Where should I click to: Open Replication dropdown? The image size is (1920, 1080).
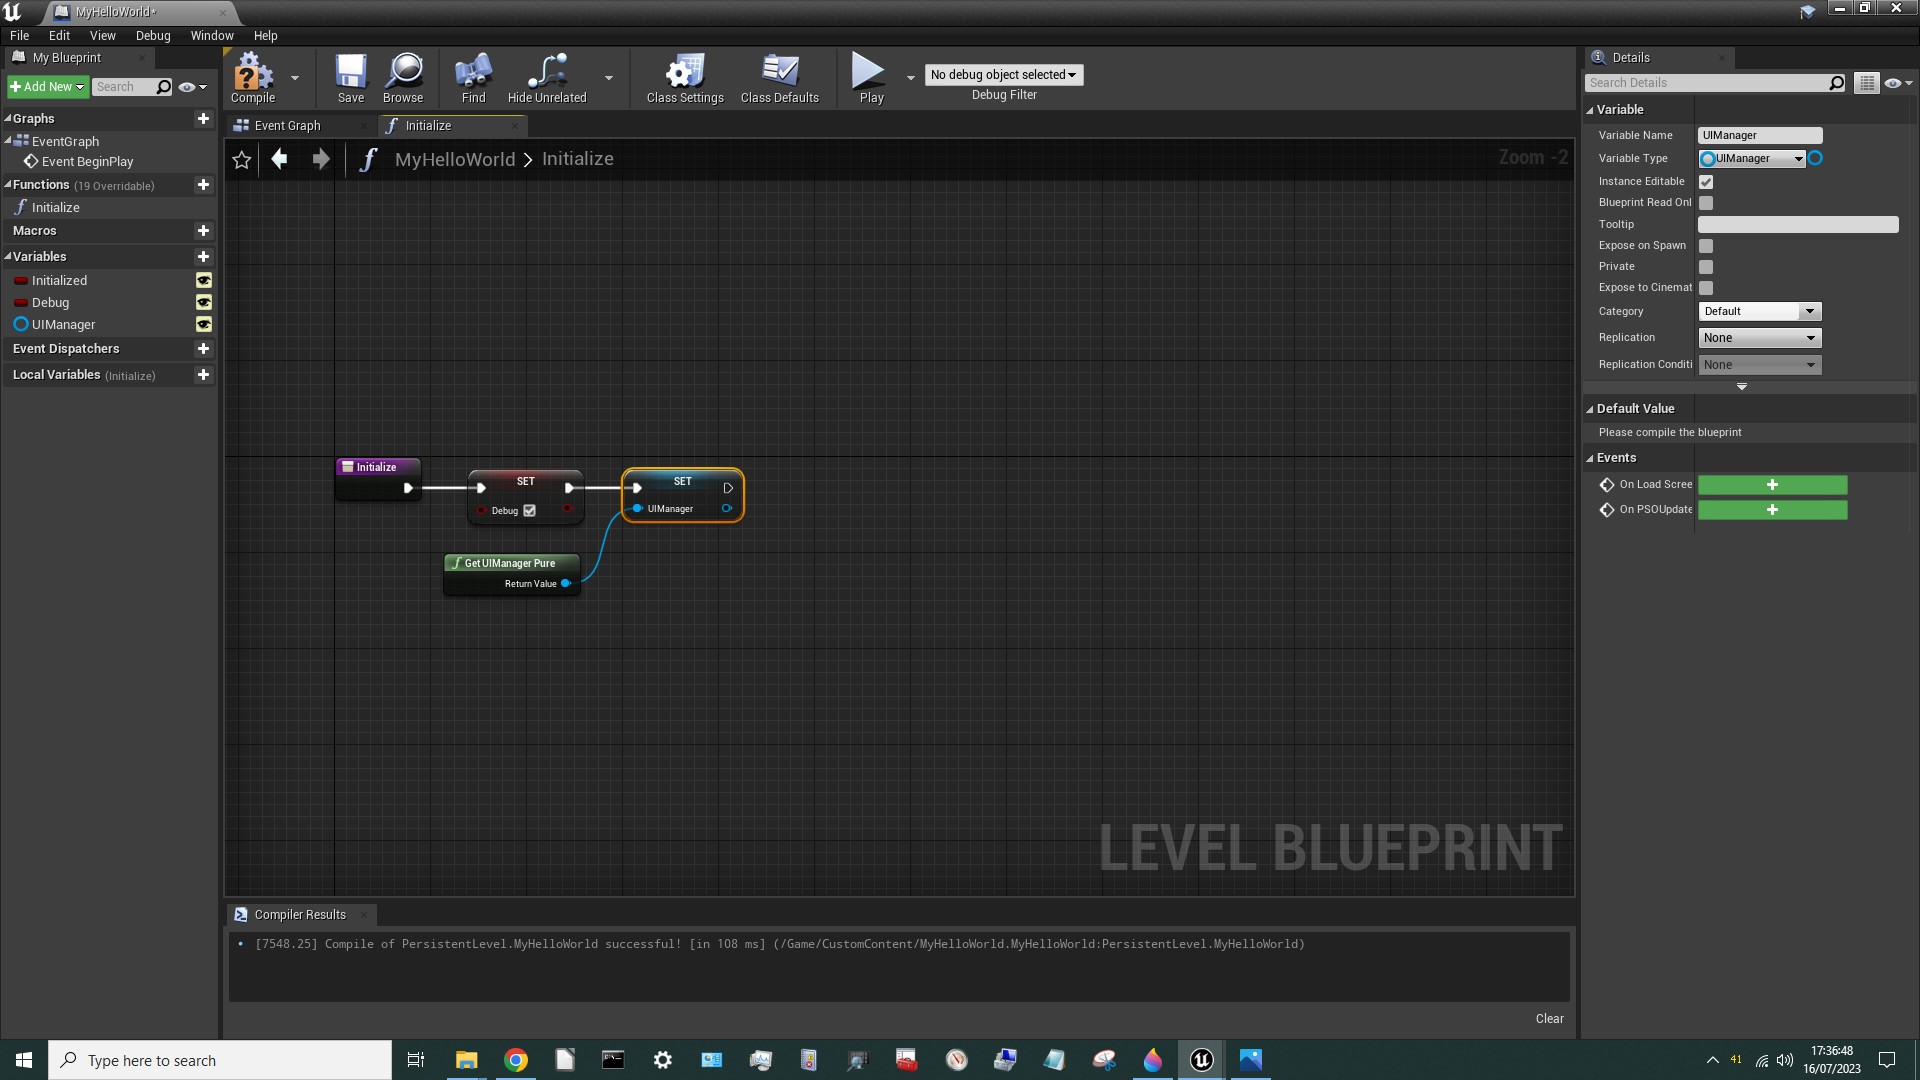[x=1760, y=338]
